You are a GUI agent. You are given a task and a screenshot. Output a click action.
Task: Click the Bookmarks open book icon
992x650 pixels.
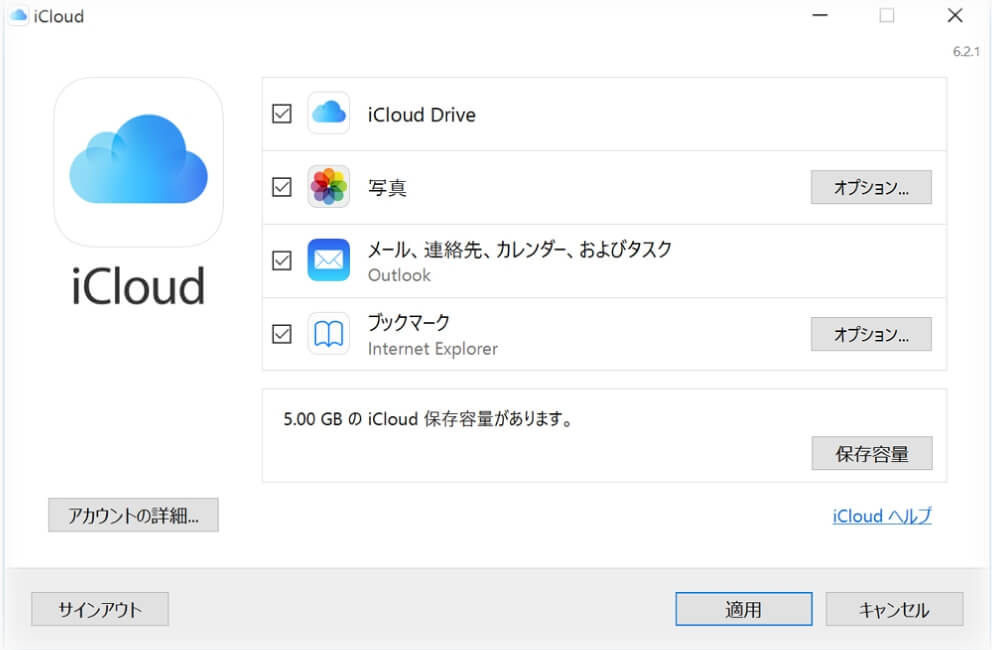[328, 334]
